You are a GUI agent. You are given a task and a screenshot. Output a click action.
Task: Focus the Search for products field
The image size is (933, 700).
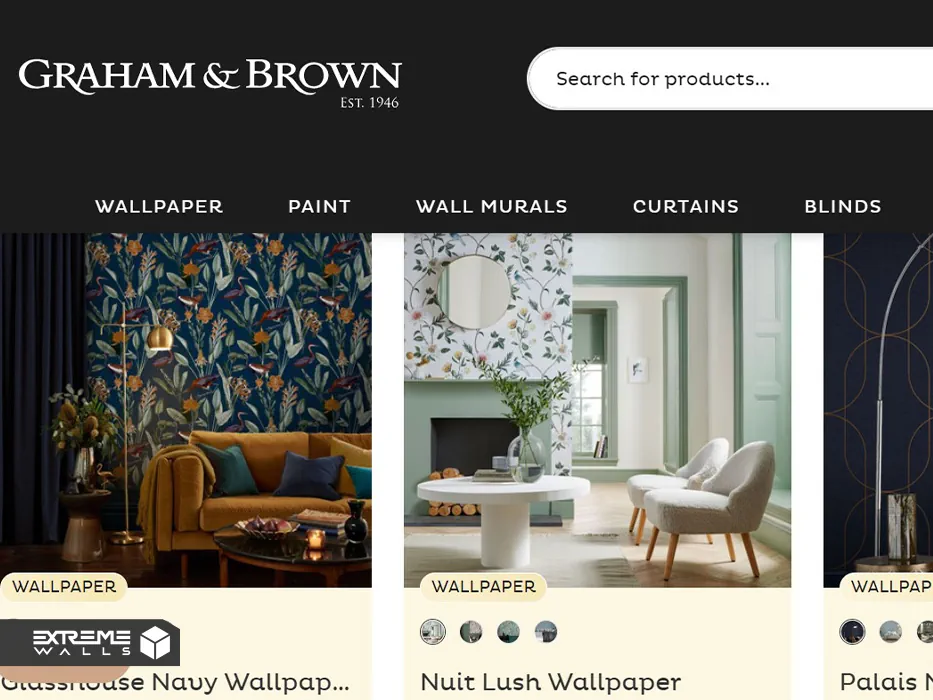(730, 79)
